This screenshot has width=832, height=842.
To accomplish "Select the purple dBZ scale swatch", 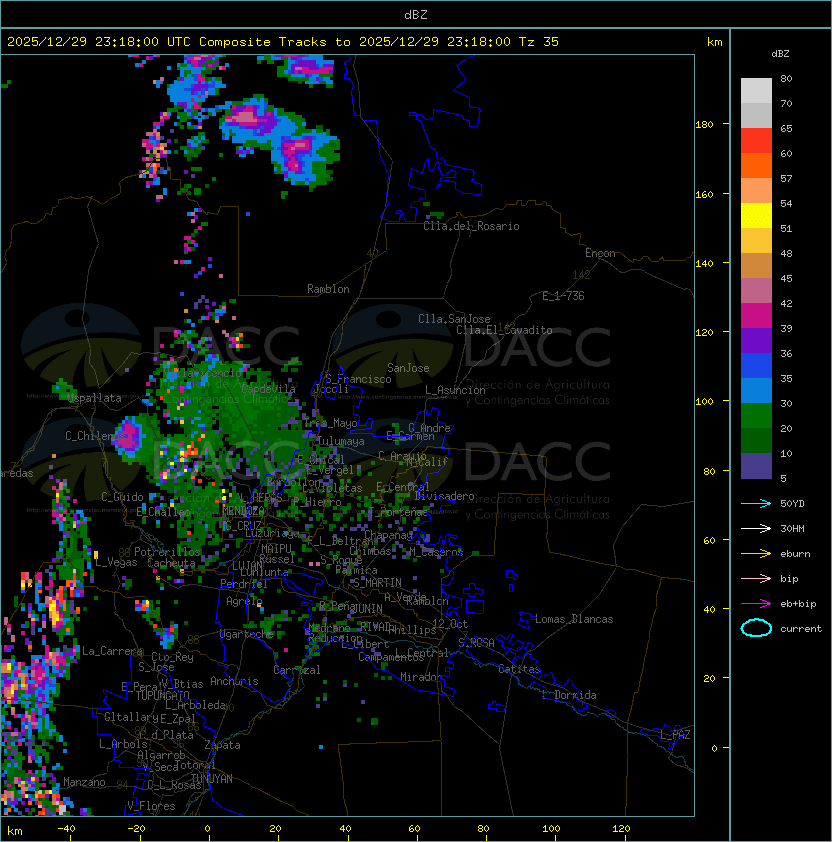I will coord(756,340).
